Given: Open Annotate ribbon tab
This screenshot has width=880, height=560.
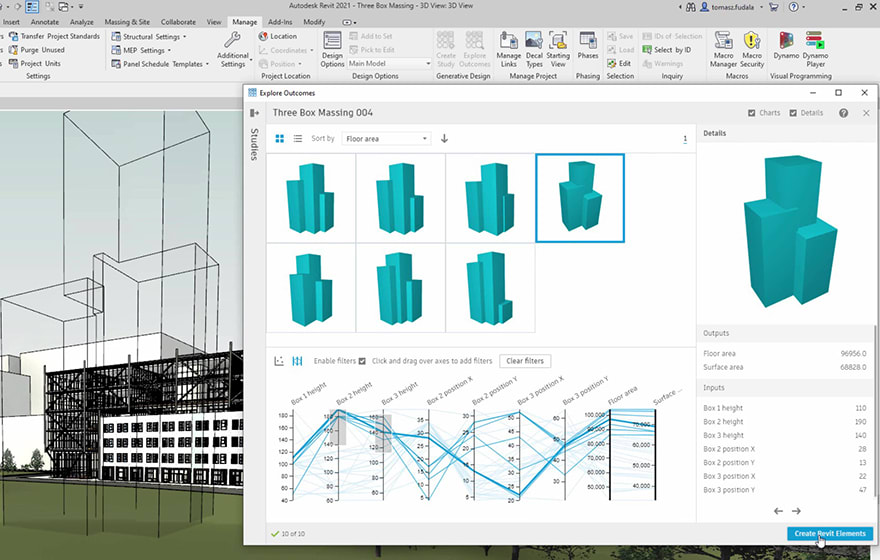Looking at the screenshot, I should (x=45, y=22).
